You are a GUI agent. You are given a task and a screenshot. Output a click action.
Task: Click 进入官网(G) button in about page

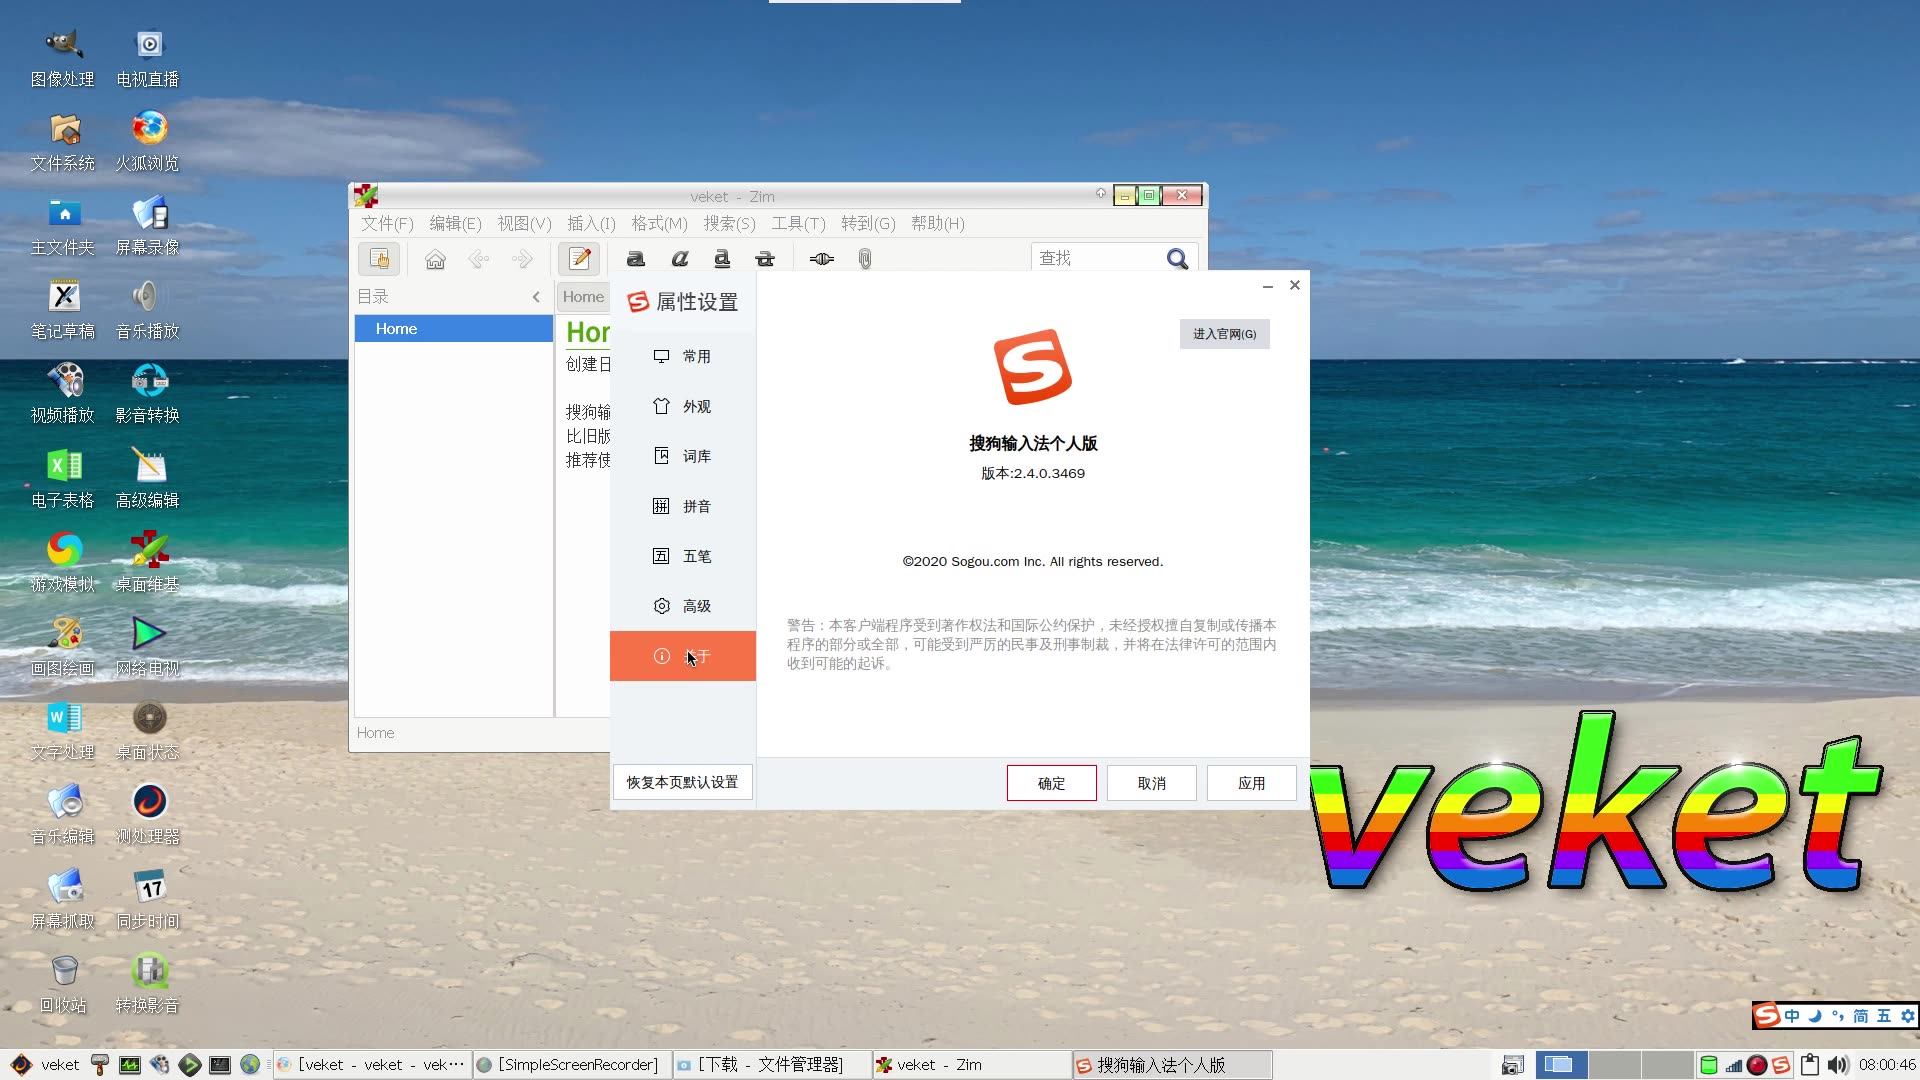1224,333
